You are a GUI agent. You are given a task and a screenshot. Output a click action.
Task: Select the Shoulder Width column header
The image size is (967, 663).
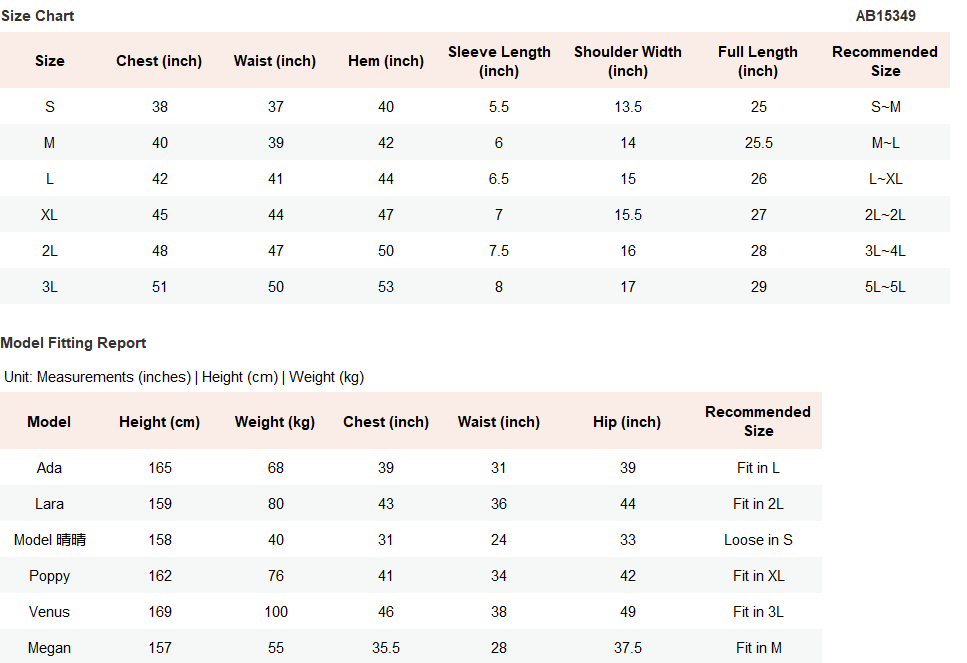click(x=628, y=61)
